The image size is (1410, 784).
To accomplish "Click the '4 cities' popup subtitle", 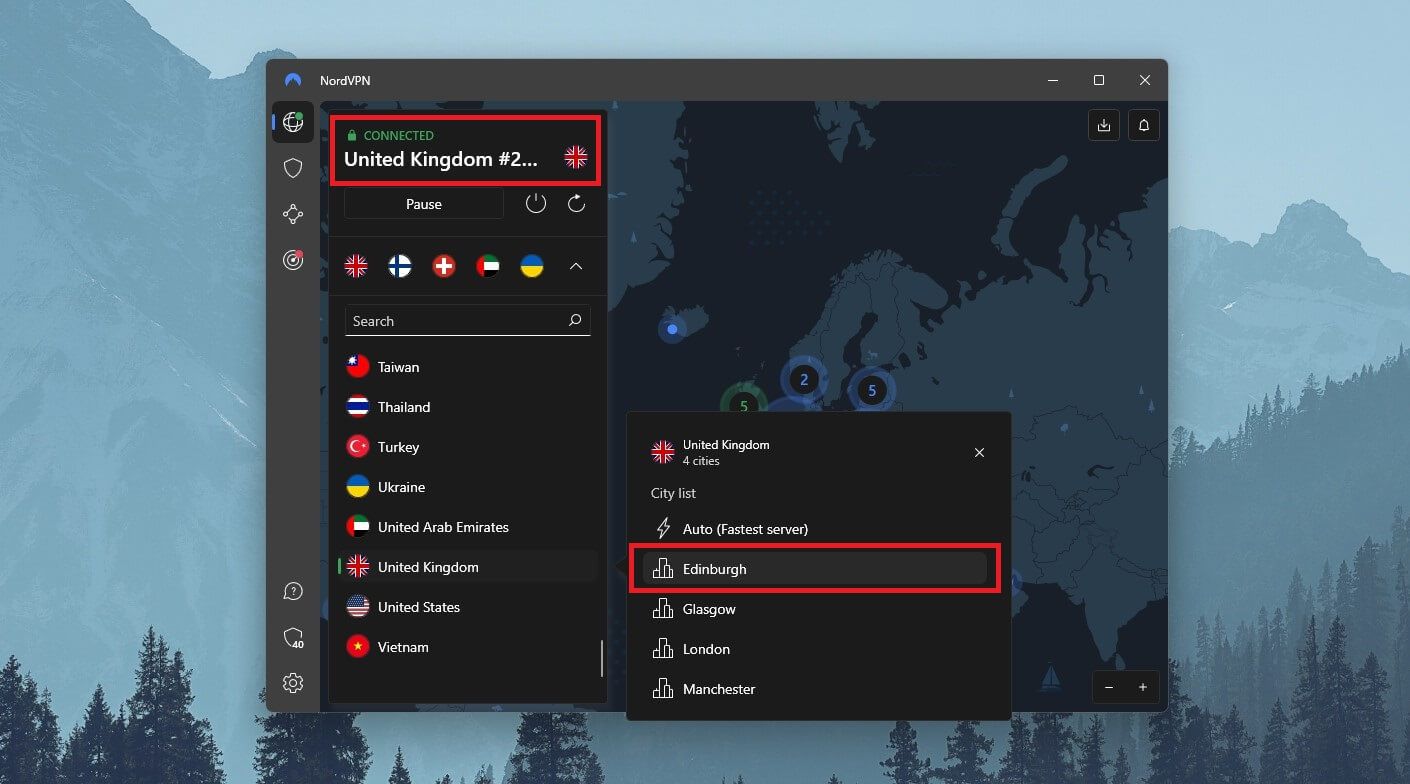I will pyautogui.click(x=701, y=461).
